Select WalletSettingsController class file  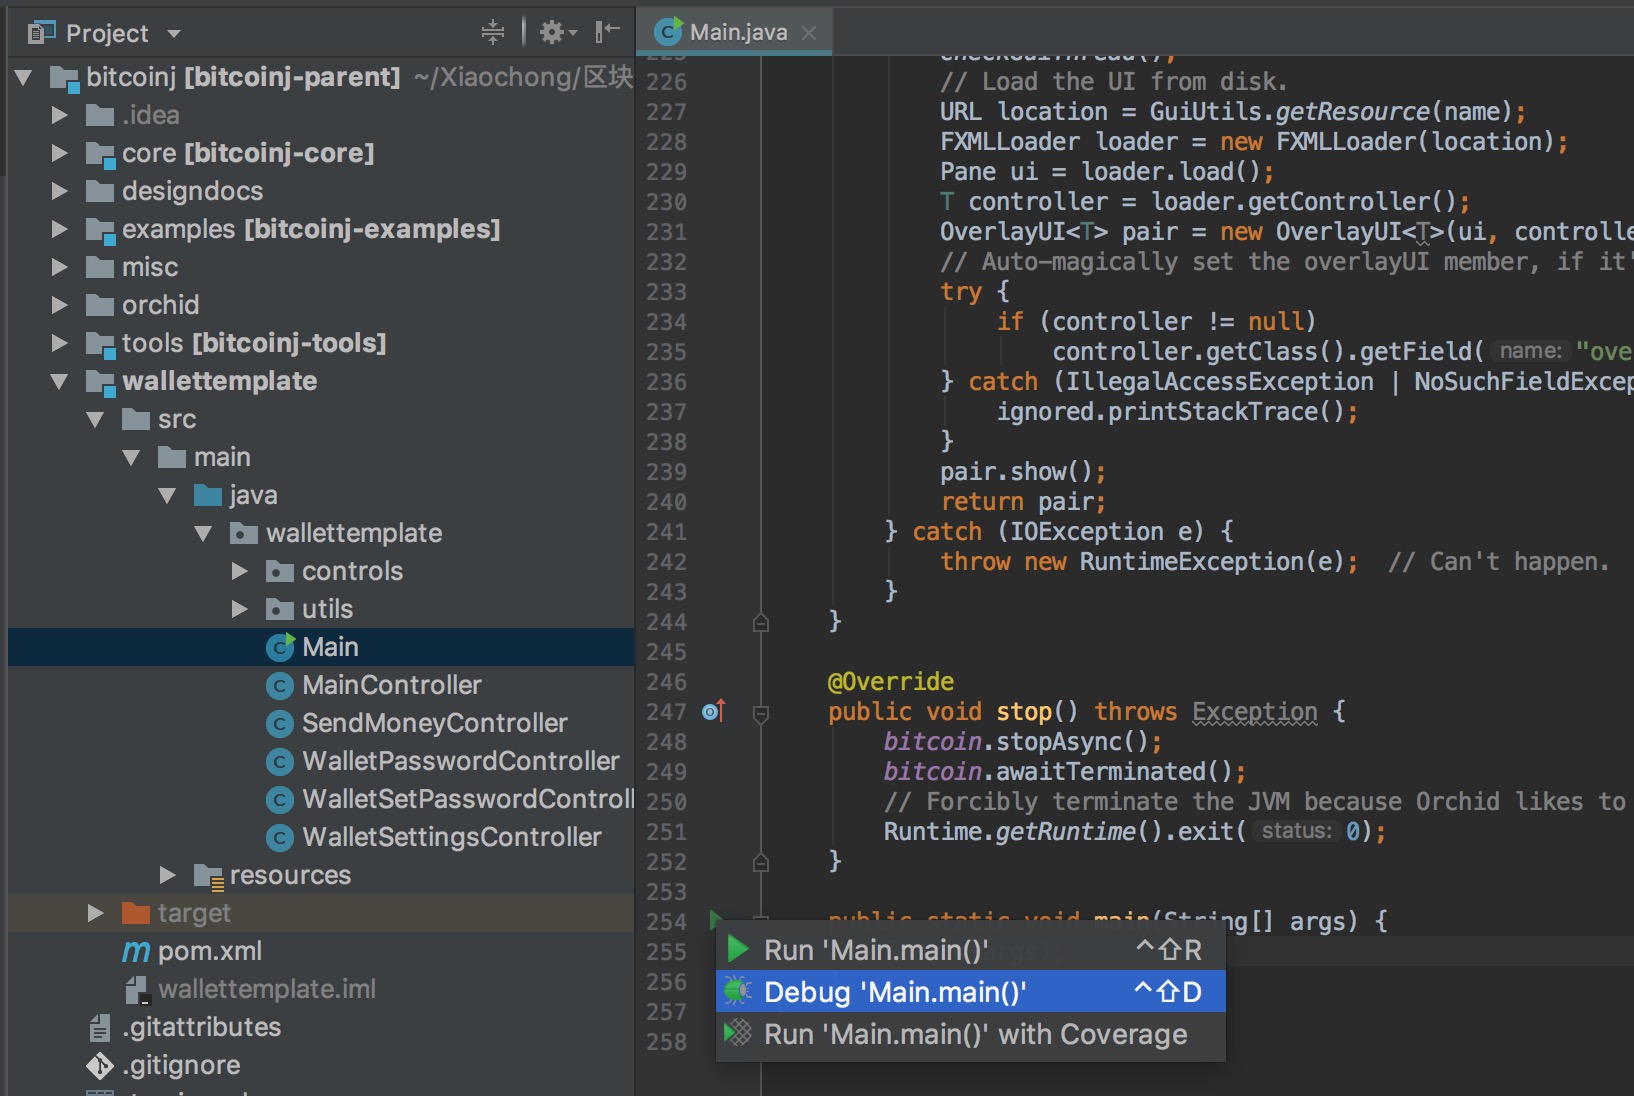click(x=451, y=837)
